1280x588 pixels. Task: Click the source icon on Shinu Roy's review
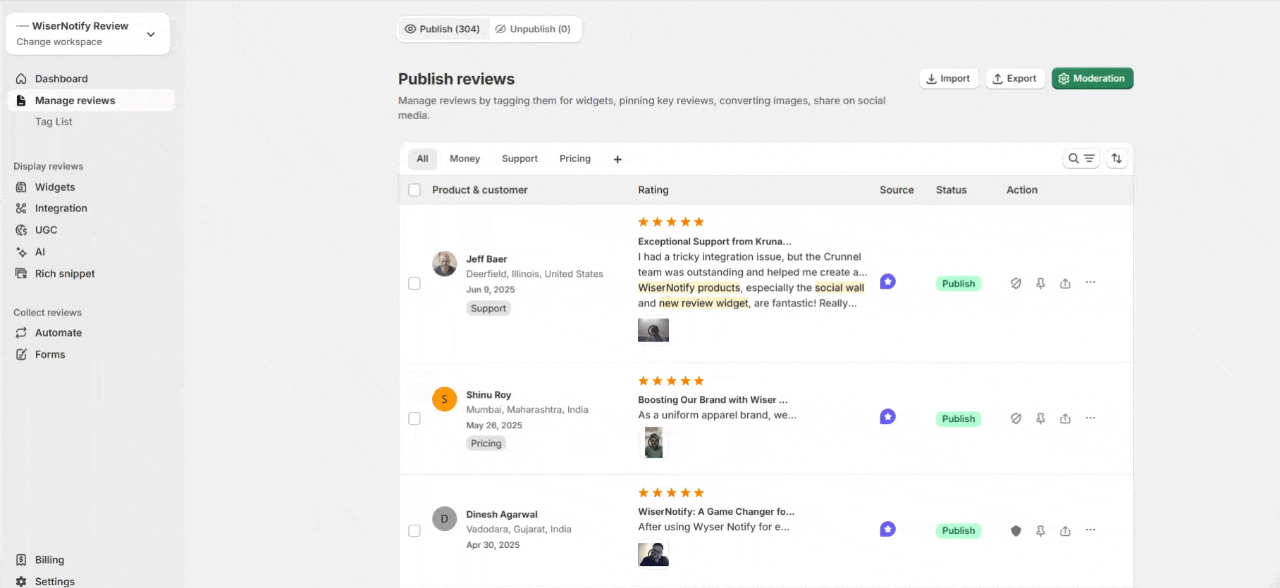887,417
